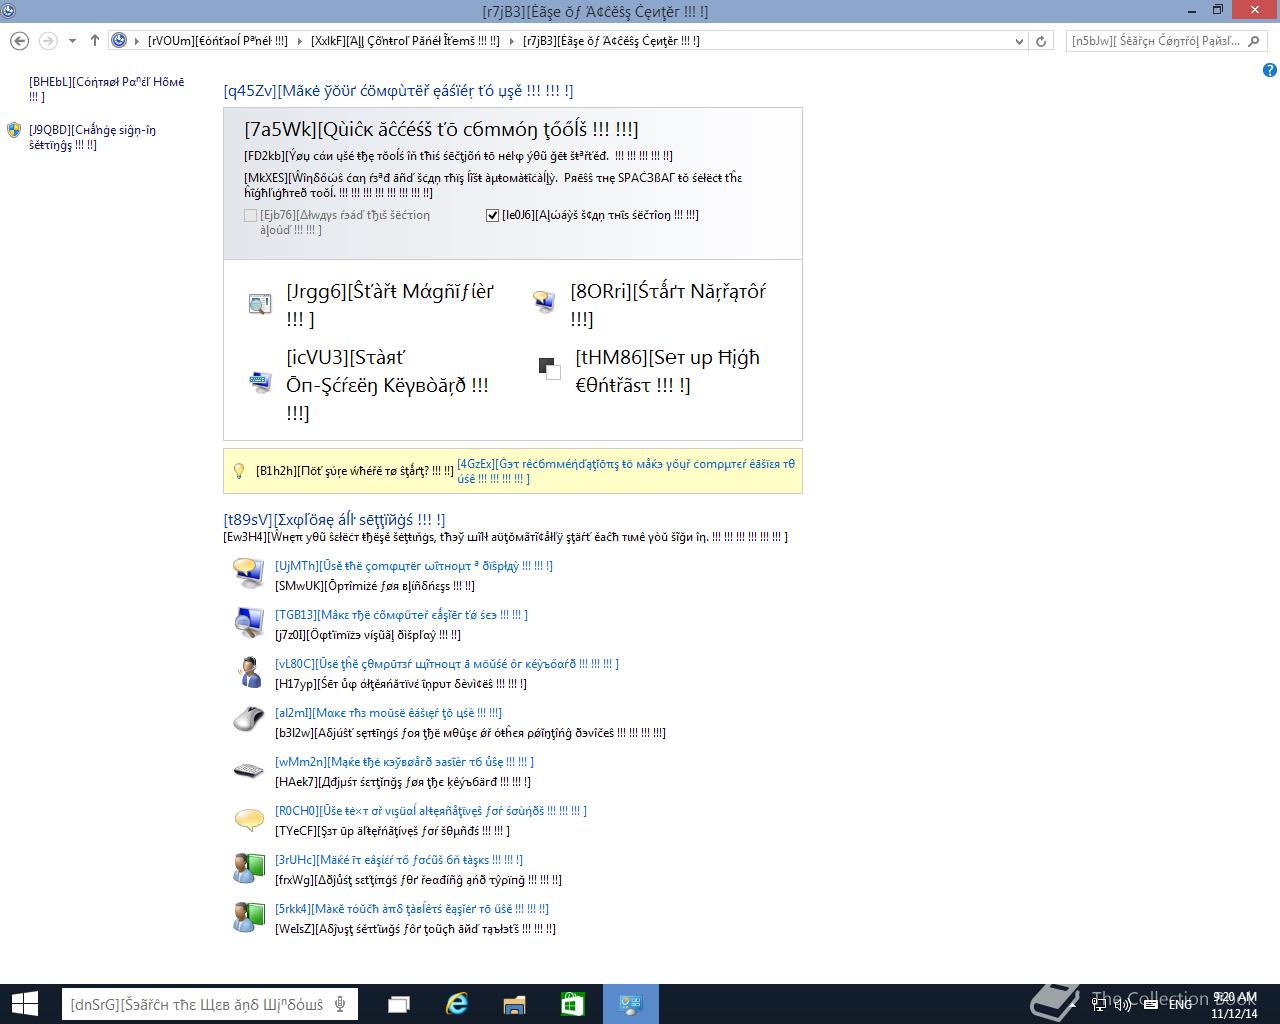Viewport: 1280px width, 1024px height.
Task: Open 'Make the computer easier to see' link
Action: click(401, 614)
